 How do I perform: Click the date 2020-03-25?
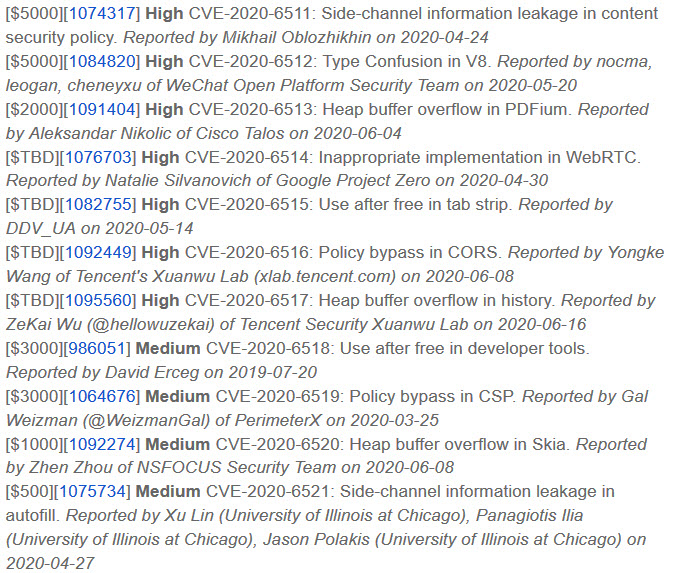coord(394,420)
